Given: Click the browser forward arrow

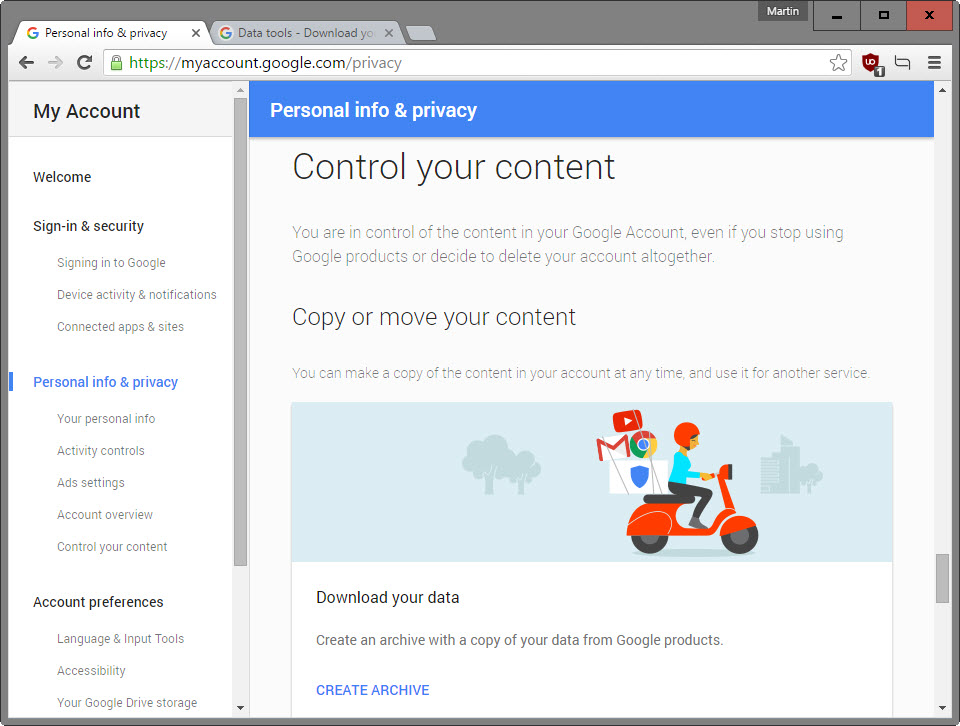Looking at the screenshot, I should click(x=55, y=62).
